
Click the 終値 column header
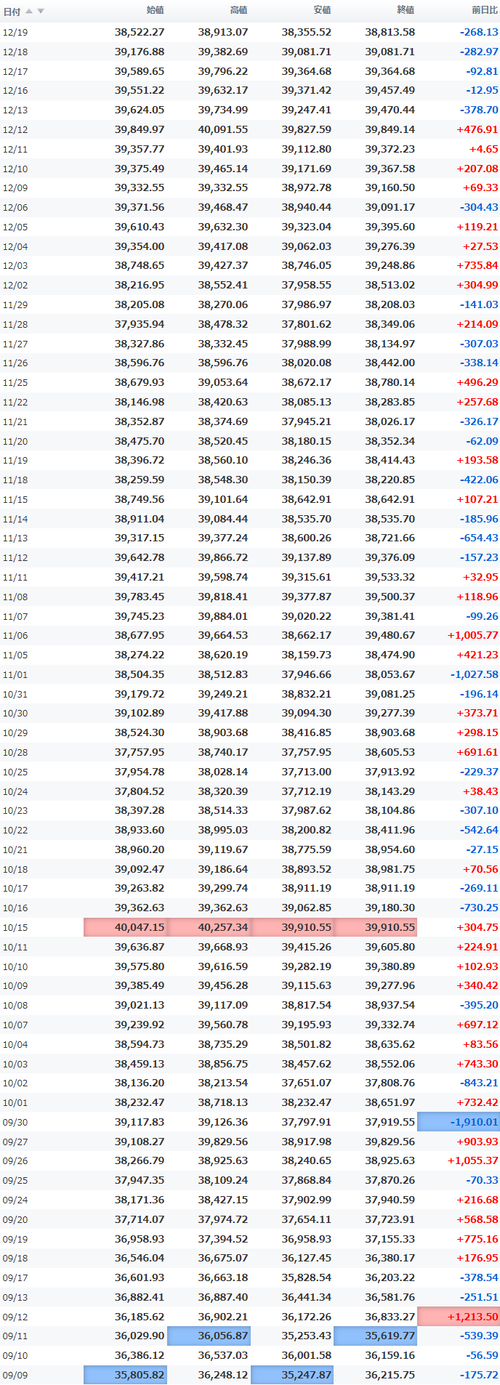405,11
